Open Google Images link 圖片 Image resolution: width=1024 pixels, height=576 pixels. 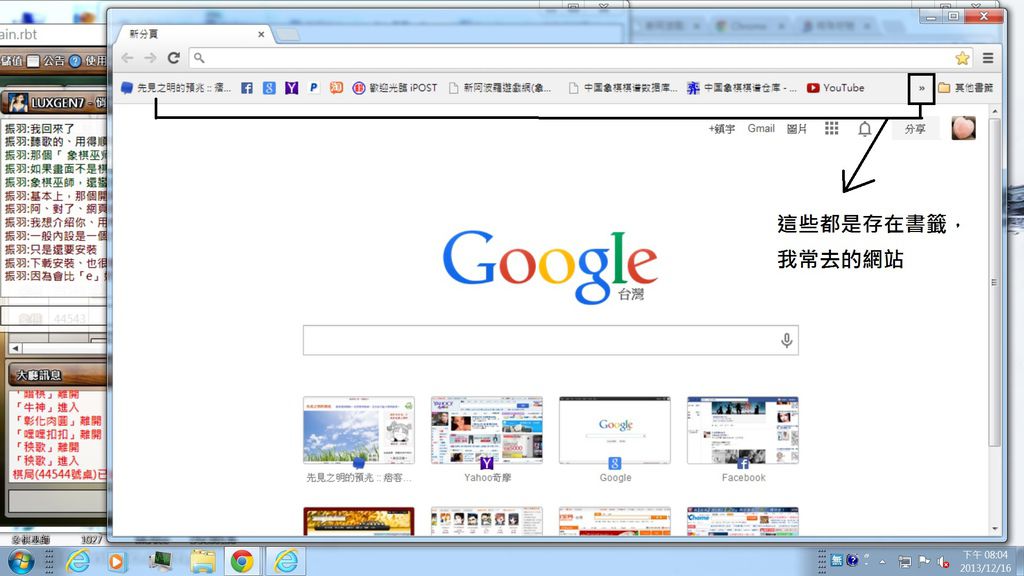click(797, 129)
